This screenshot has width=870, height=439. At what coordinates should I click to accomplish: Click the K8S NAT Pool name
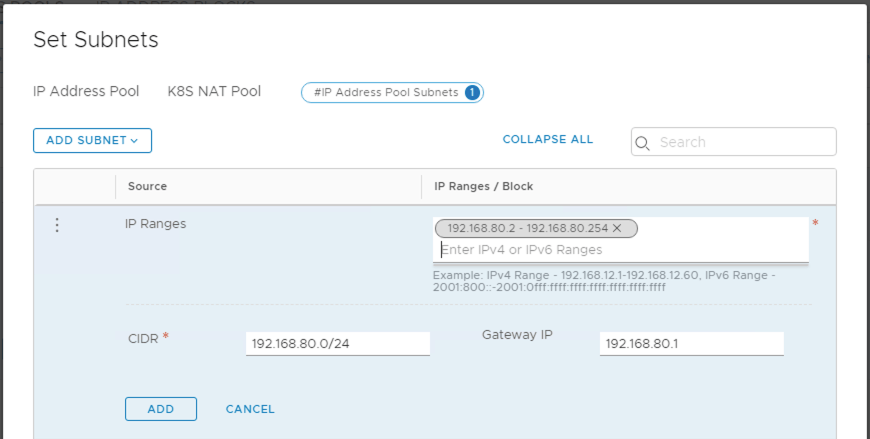coord(214,92)
